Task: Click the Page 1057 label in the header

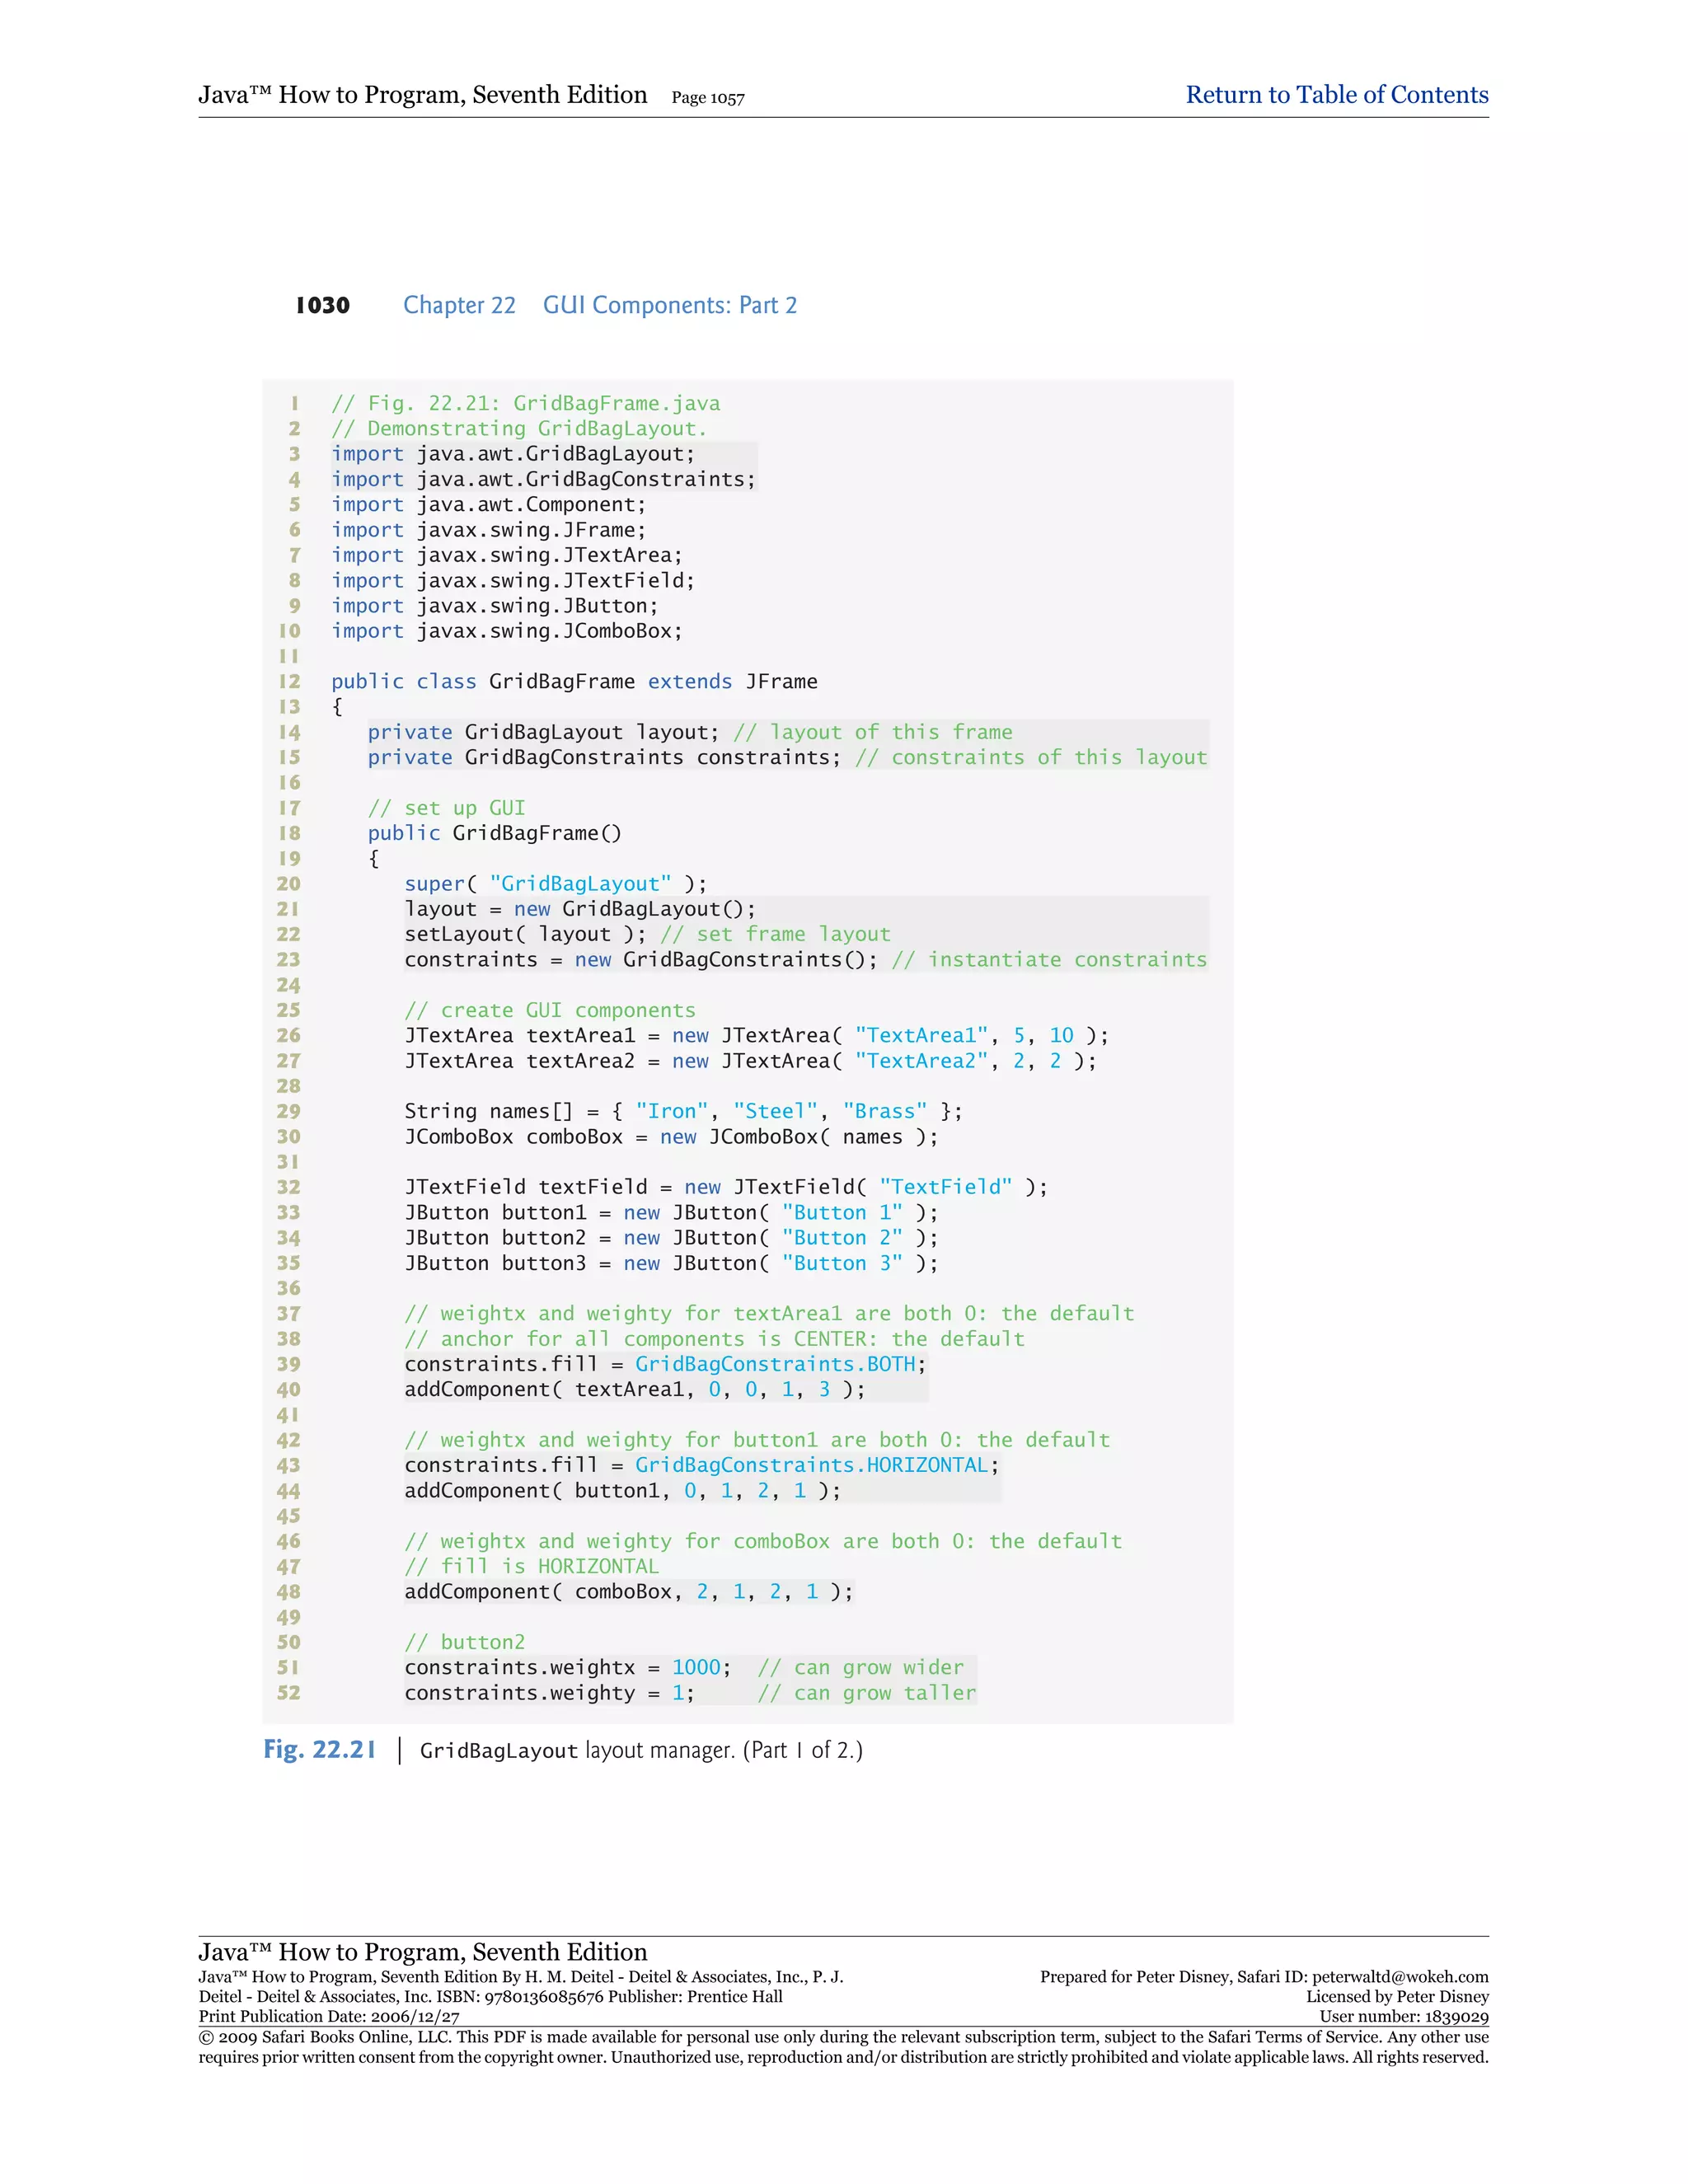Action: (707, 98)
